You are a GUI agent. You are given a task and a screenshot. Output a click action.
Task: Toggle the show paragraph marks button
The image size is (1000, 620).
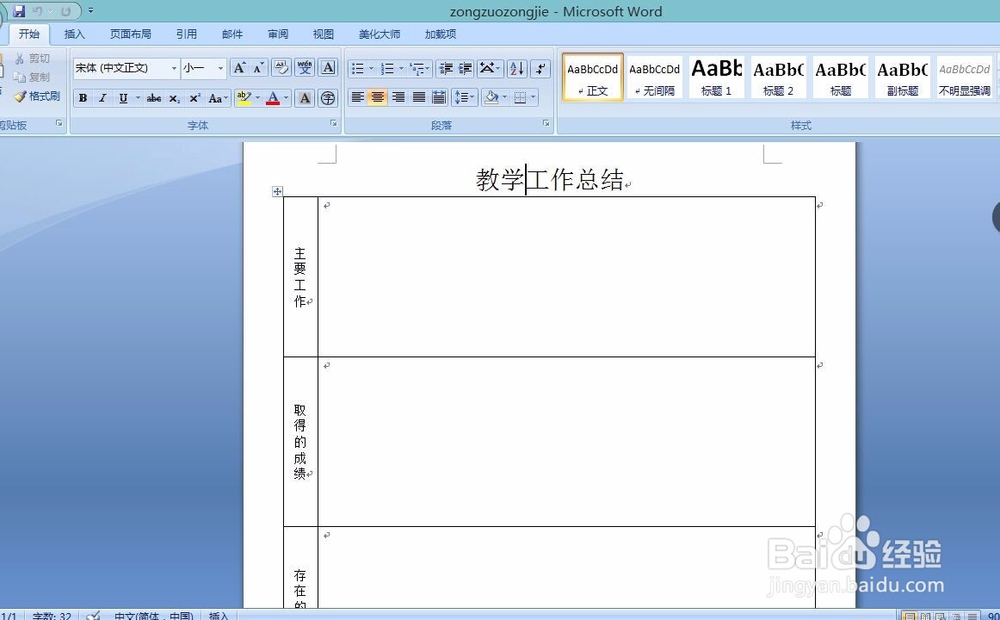pos(541,68)
